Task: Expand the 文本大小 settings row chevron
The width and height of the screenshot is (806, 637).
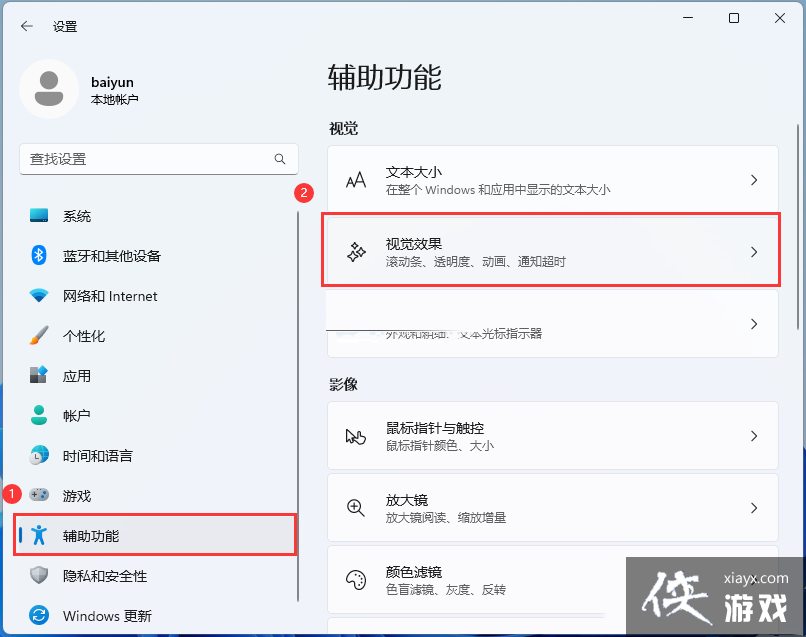Action: 755,180
